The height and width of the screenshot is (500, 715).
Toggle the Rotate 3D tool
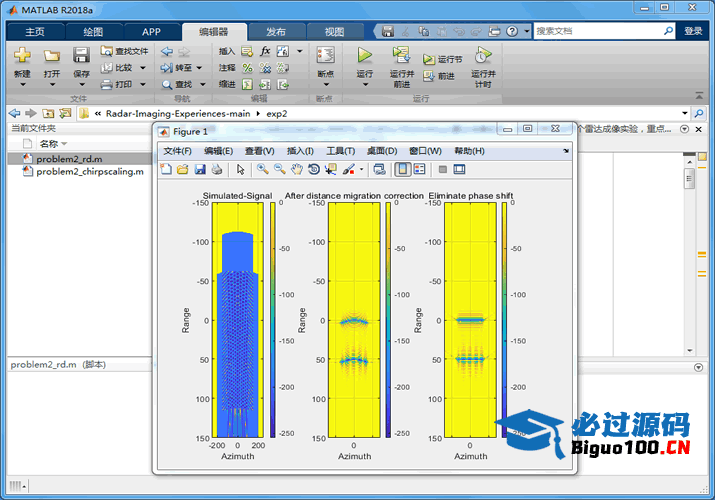314,170
